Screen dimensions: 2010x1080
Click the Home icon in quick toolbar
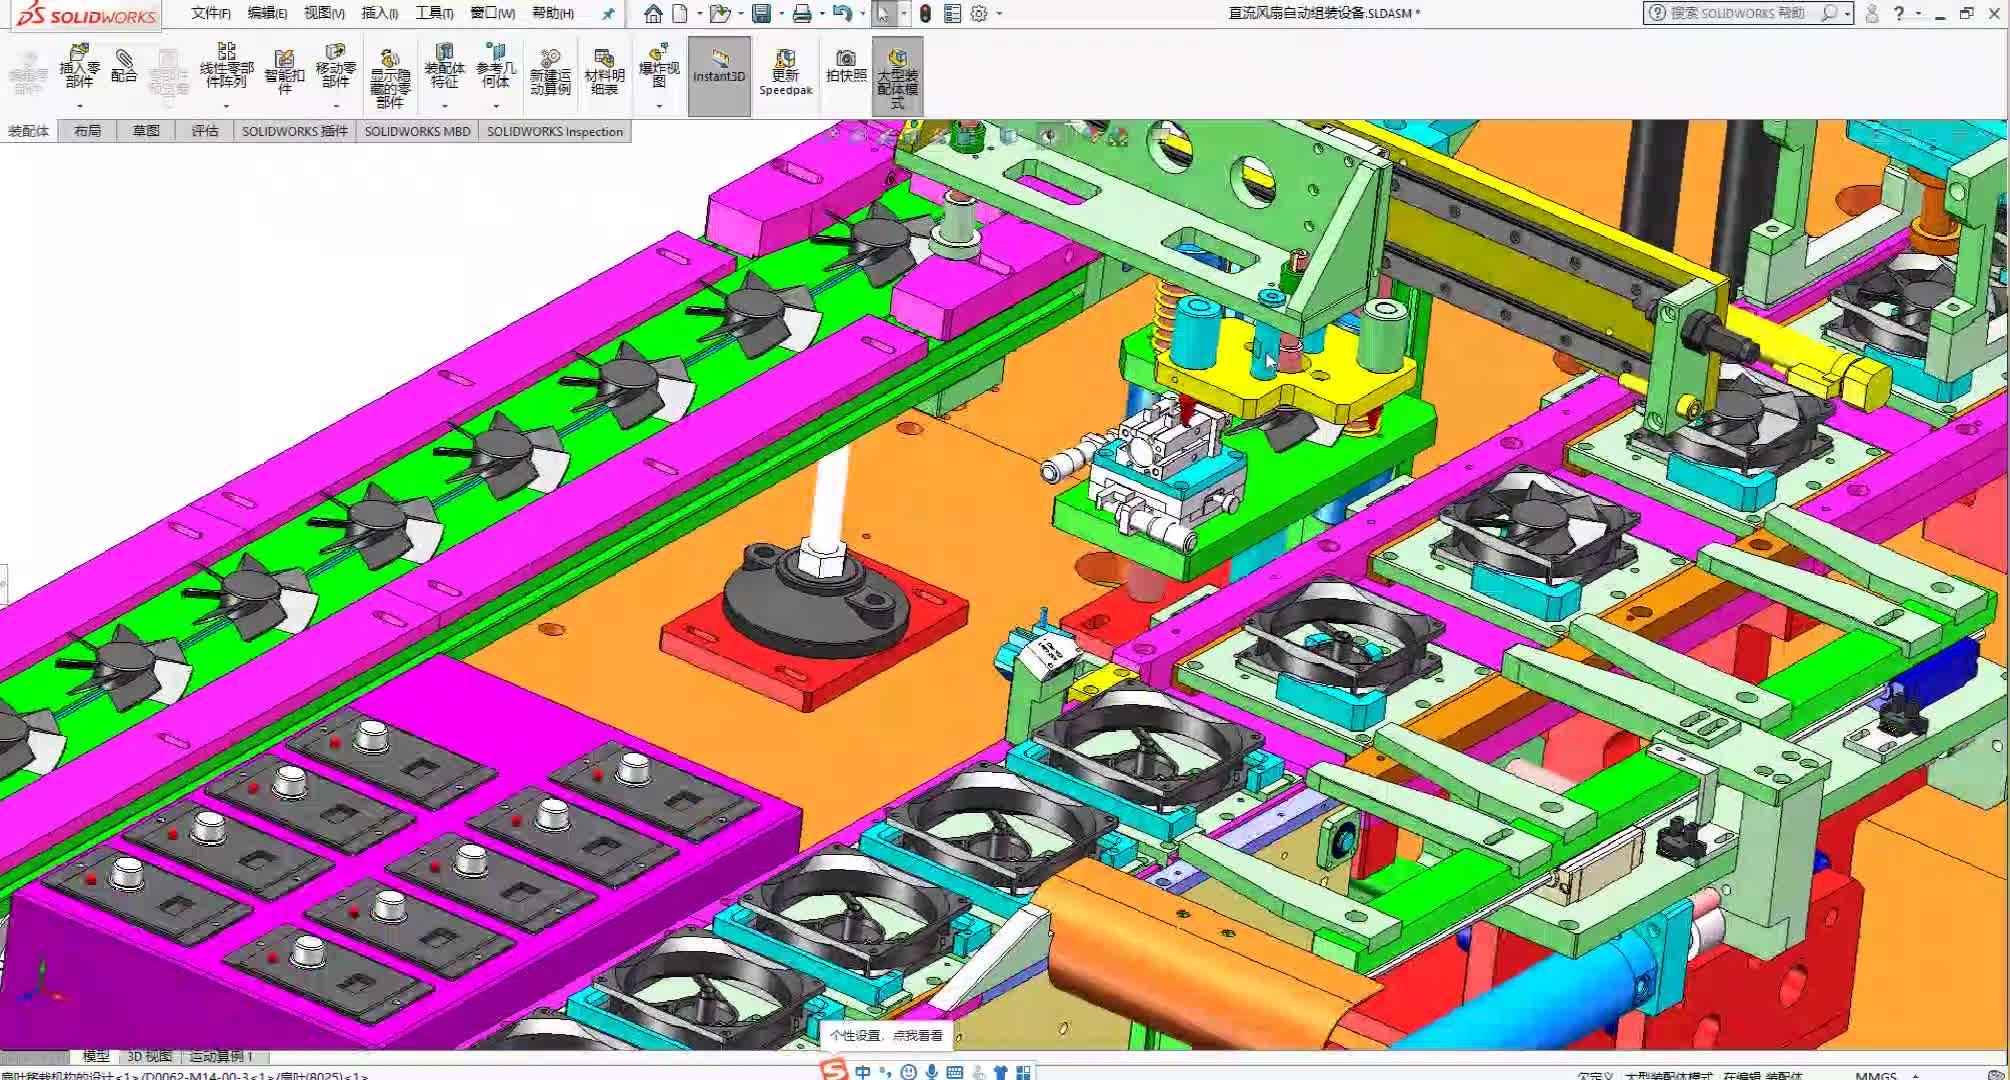tap(653, 13)
